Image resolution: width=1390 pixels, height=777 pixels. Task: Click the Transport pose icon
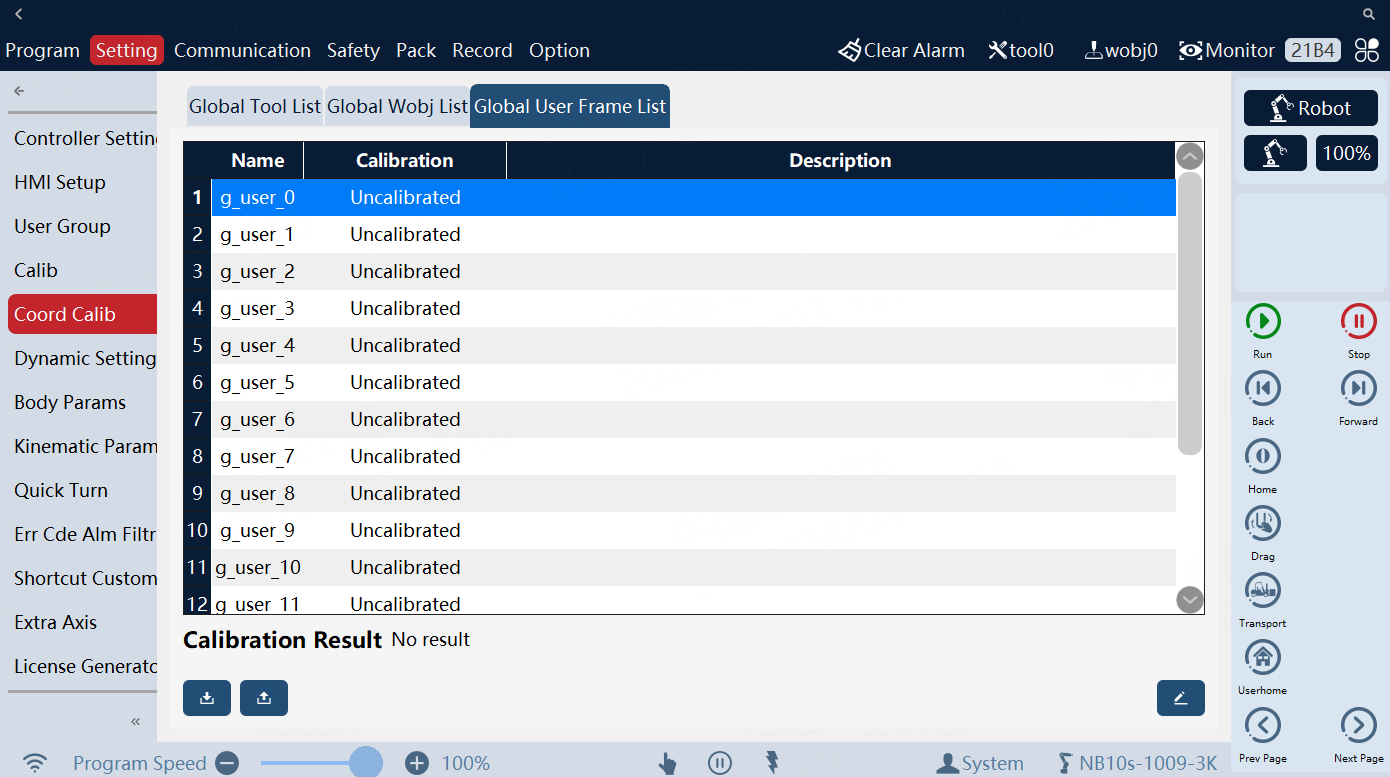[x=1262, y=590]
